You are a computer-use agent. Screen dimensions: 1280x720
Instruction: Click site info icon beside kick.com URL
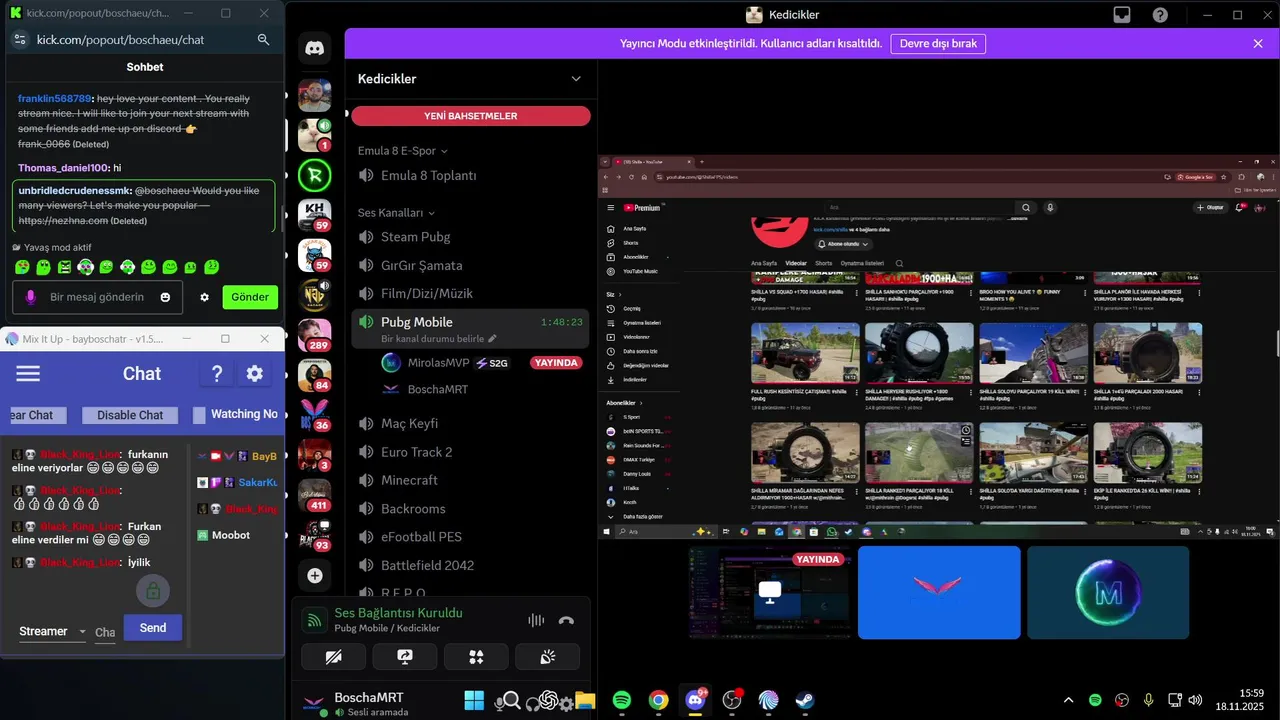point(19,40)
